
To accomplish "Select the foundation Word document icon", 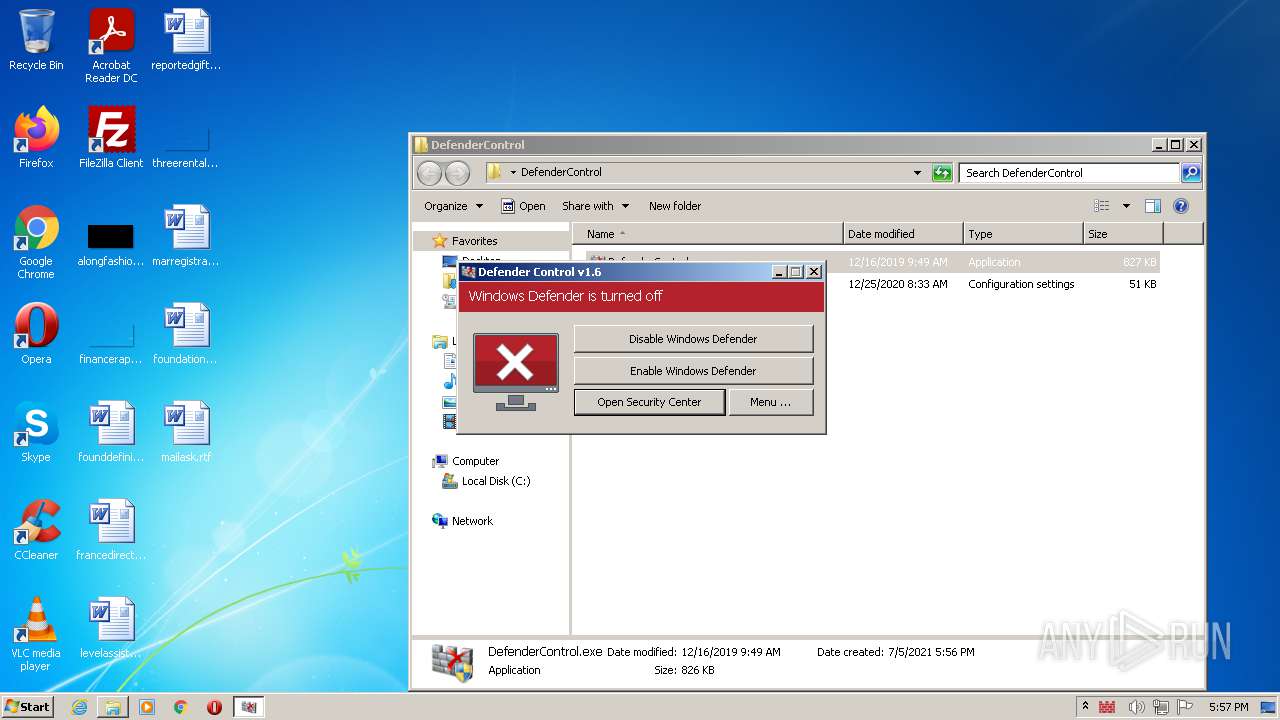I will tap(186, 333).
